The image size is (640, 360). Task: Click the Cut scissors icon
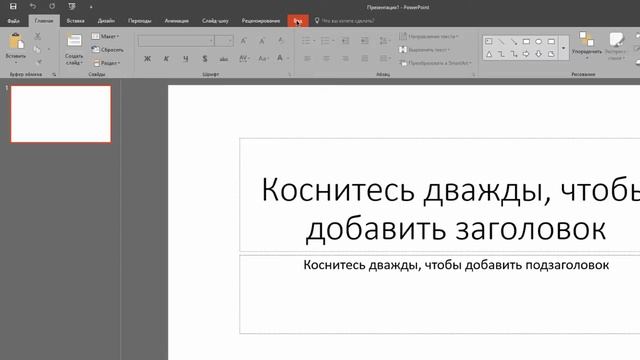[38, 36]
